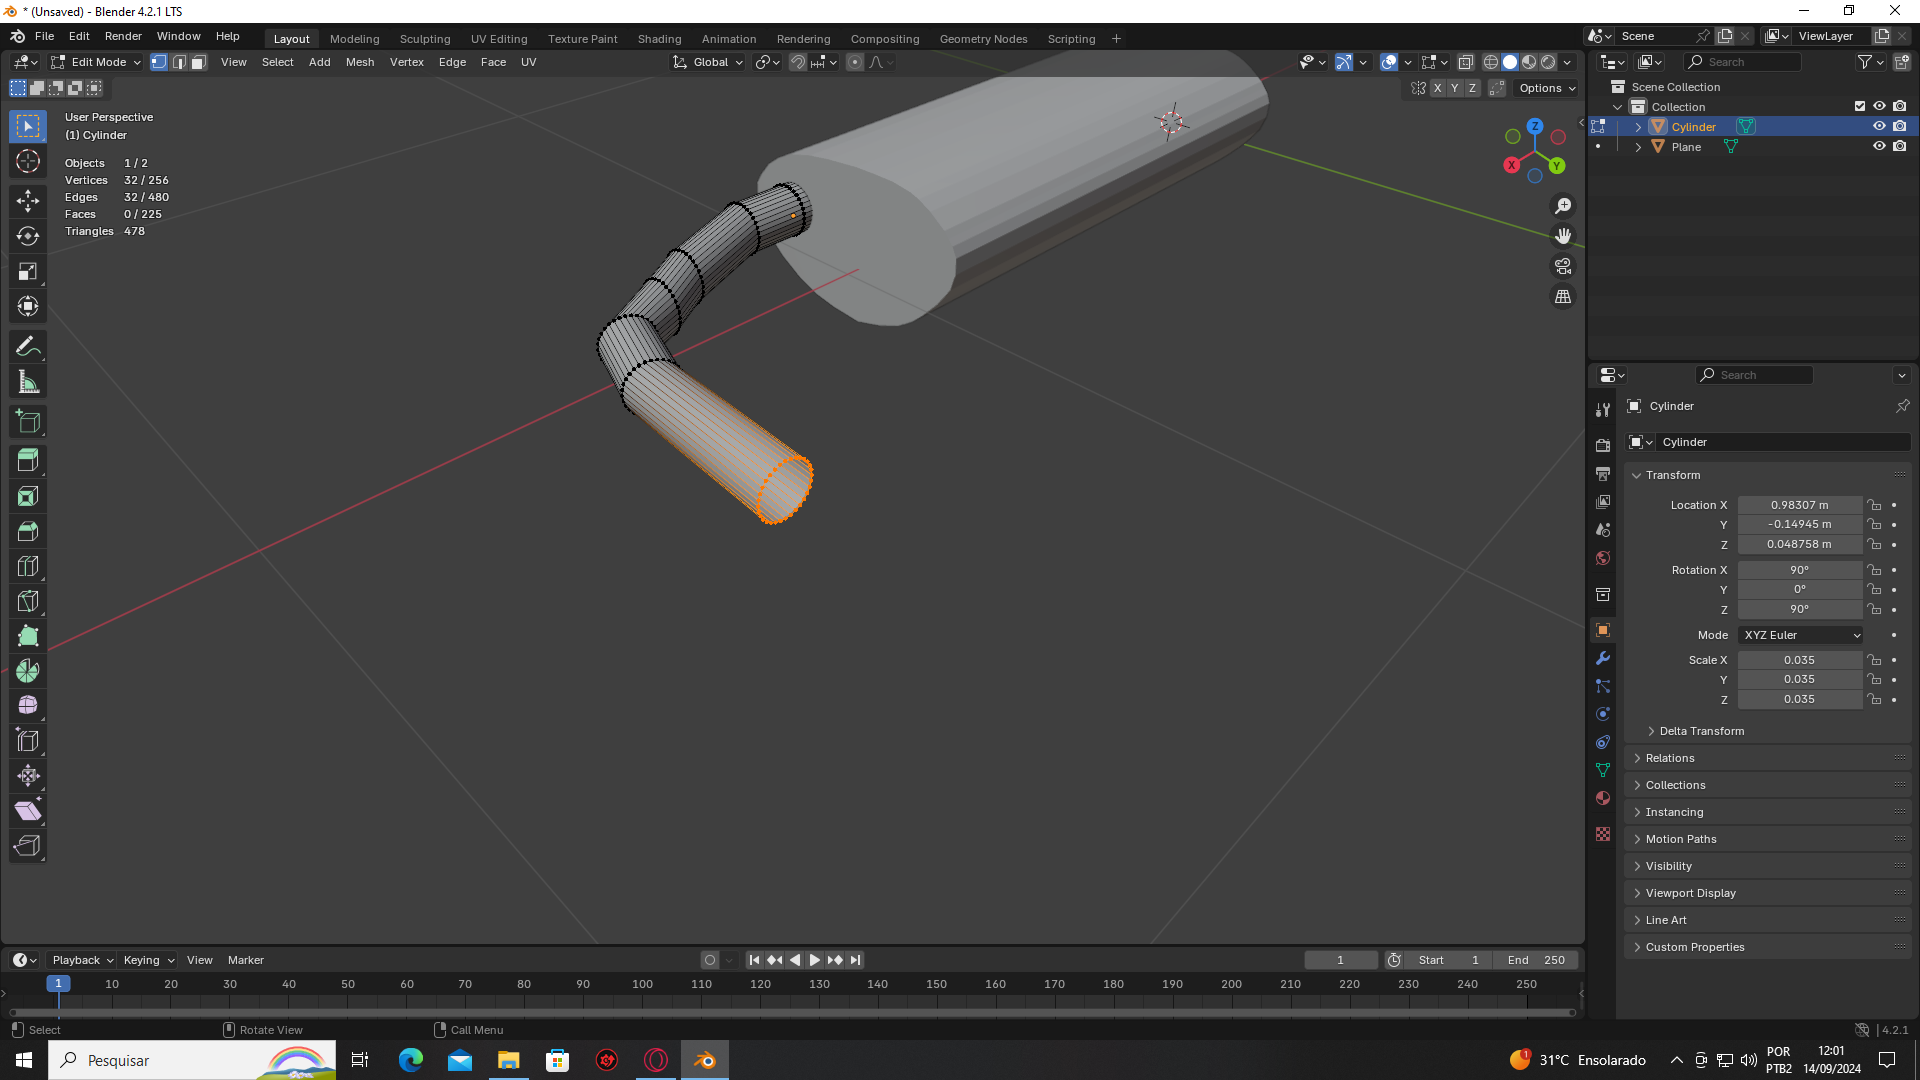Open the Mesh menu
The image size is (1920, 1080).
click(359, 62)
